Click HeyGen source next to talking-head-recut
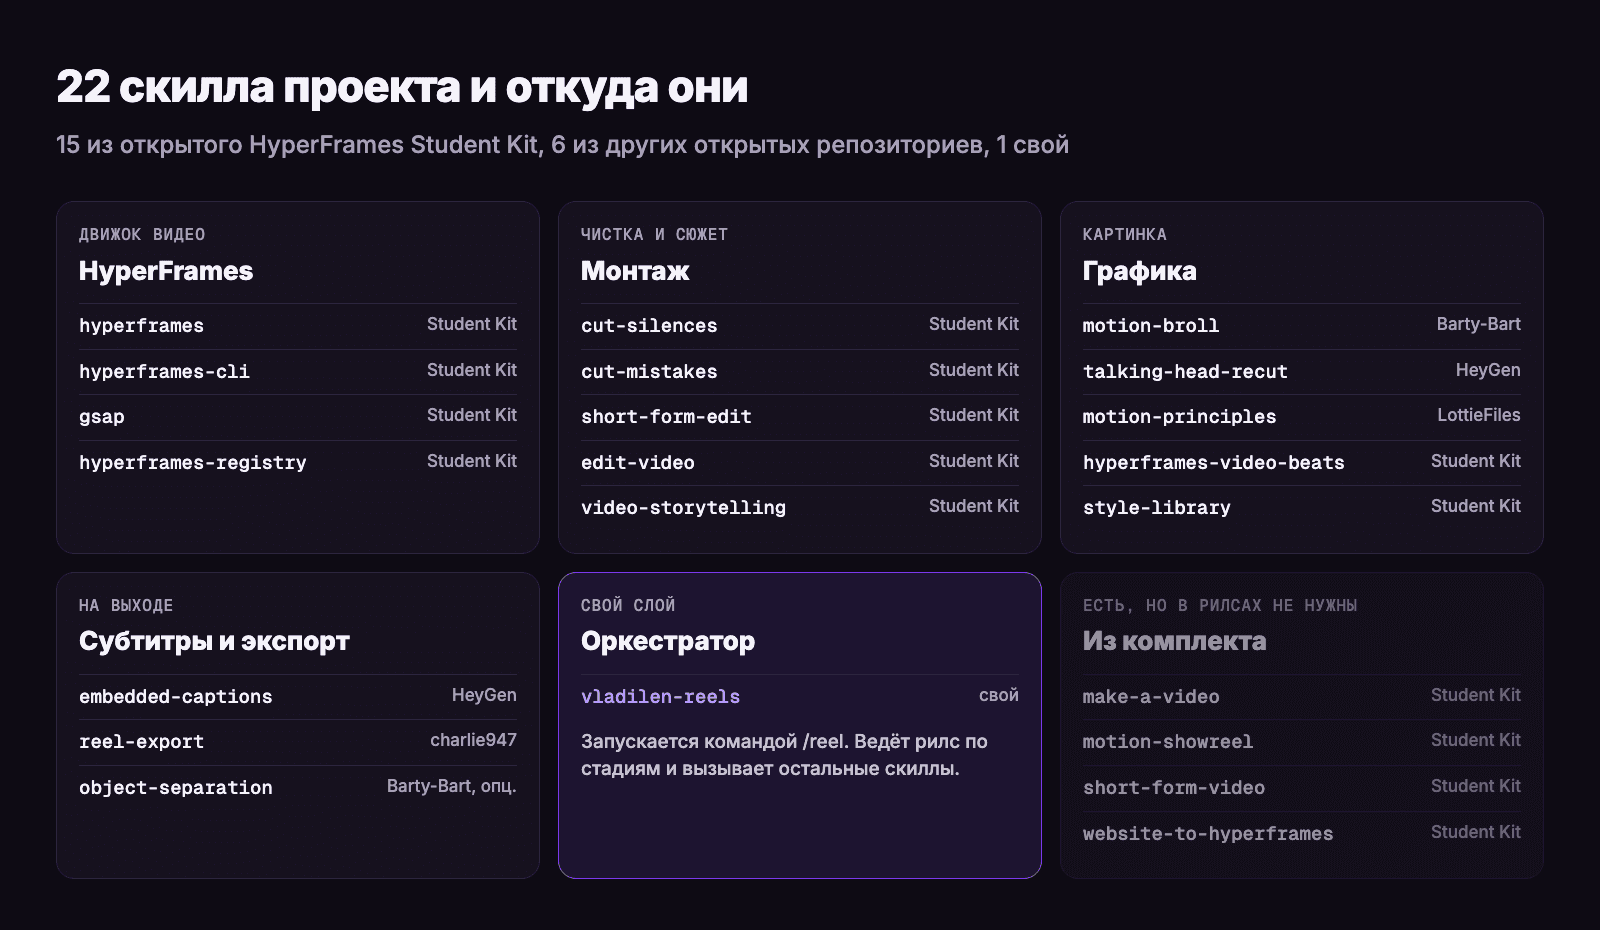The image size is (1600, 930). 1488,370
